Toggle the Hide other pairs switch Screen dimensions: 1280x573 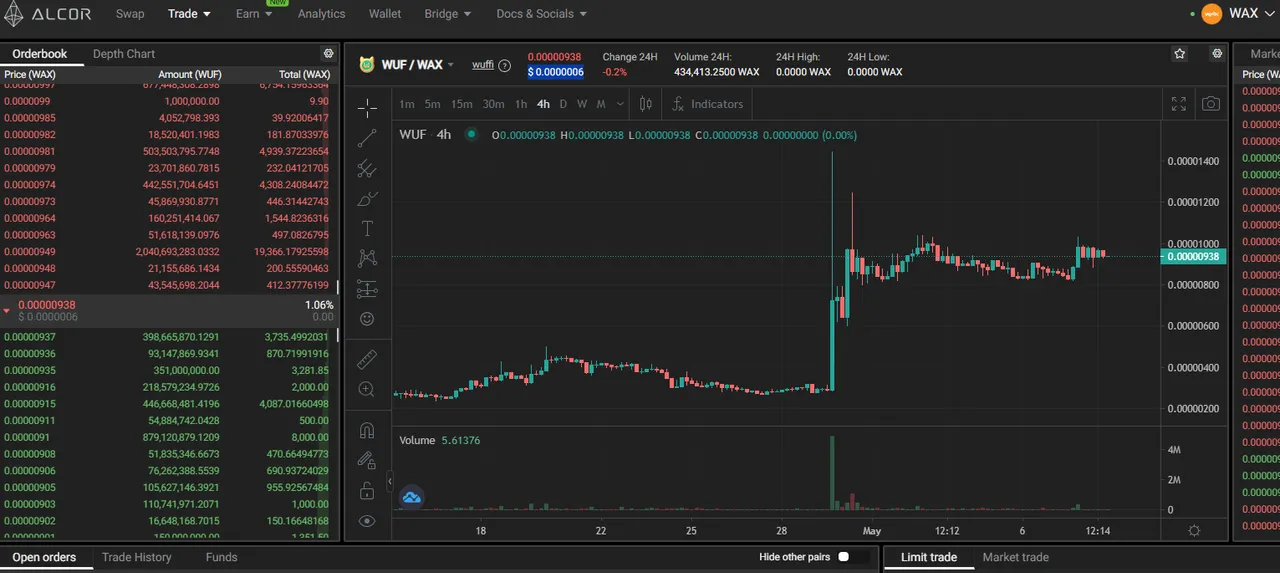coord(847,557)
